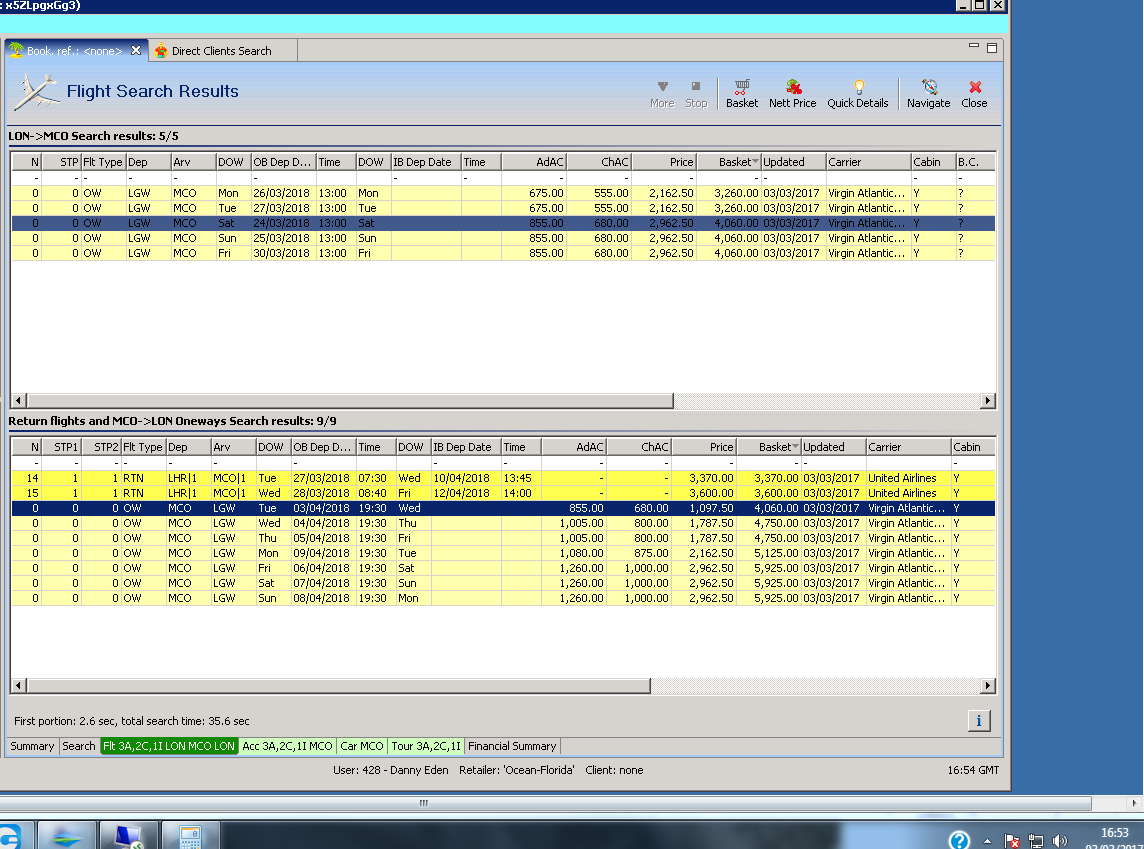This screenshot has height=849, width=1144.
Task: Close the Book. ref. tab with its X
Action: [136, 50]
